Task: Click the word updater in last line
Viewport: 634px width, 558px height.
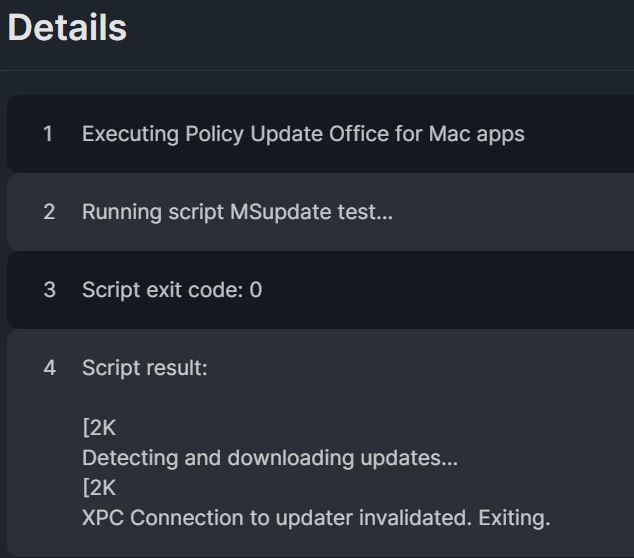Action: coord(314,518)
